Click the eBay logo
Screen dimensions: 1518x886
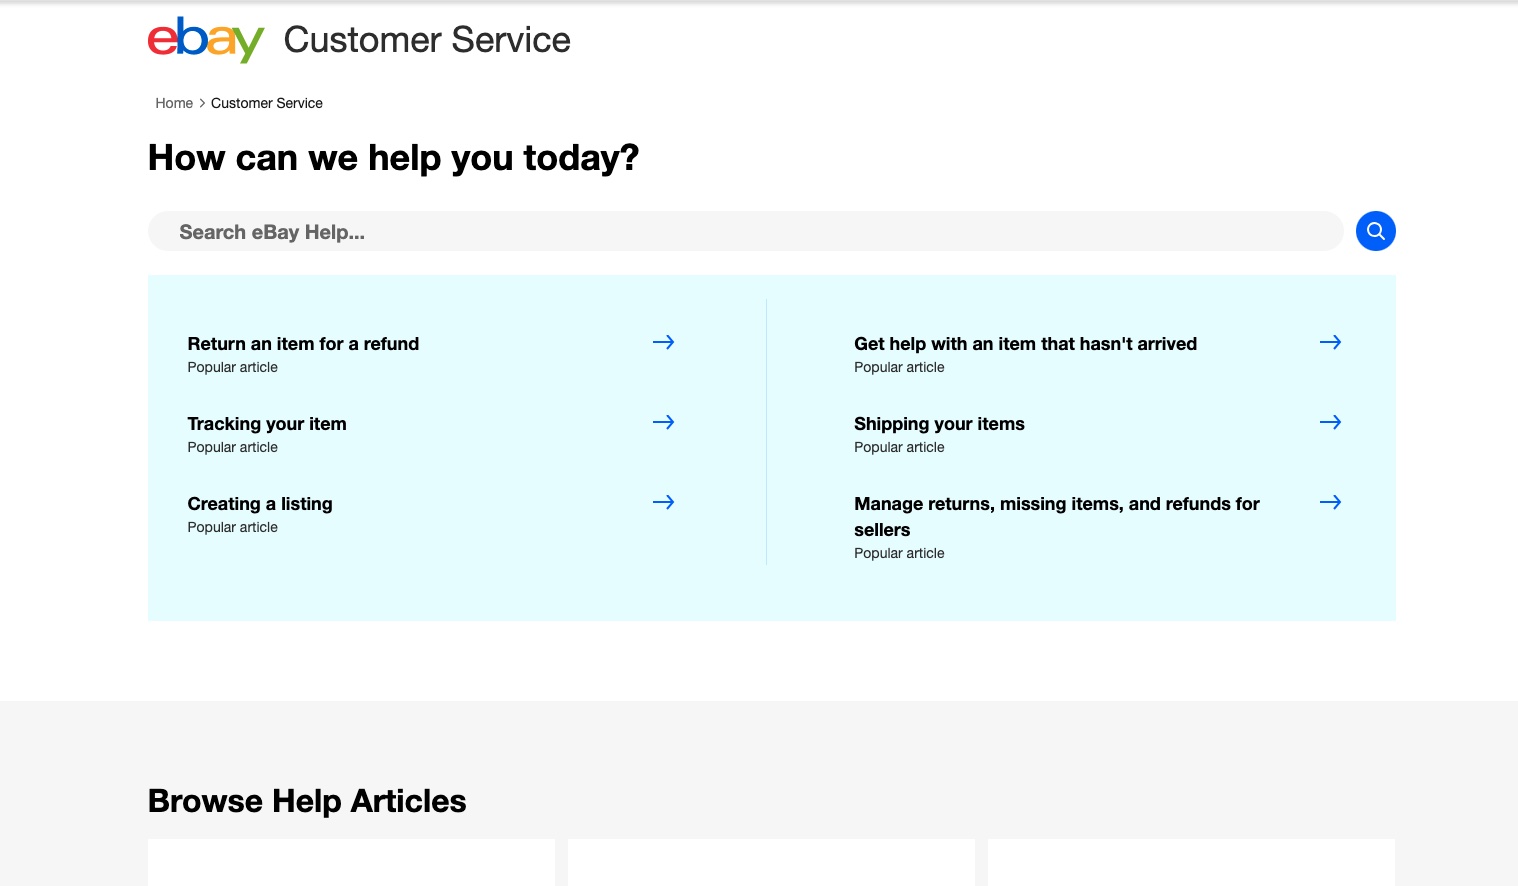click(x=206, y=40)
